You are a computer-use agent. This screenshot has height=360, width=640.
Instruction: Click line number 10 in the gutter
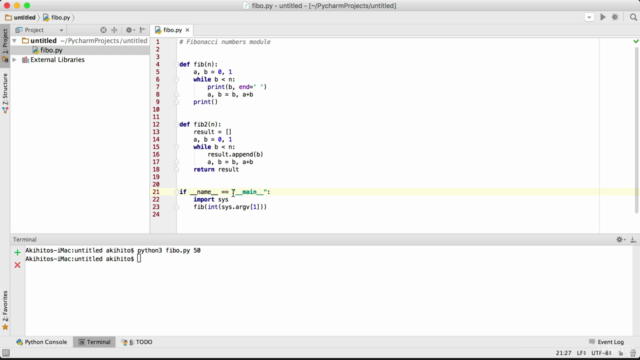click(x=156, y=109)
